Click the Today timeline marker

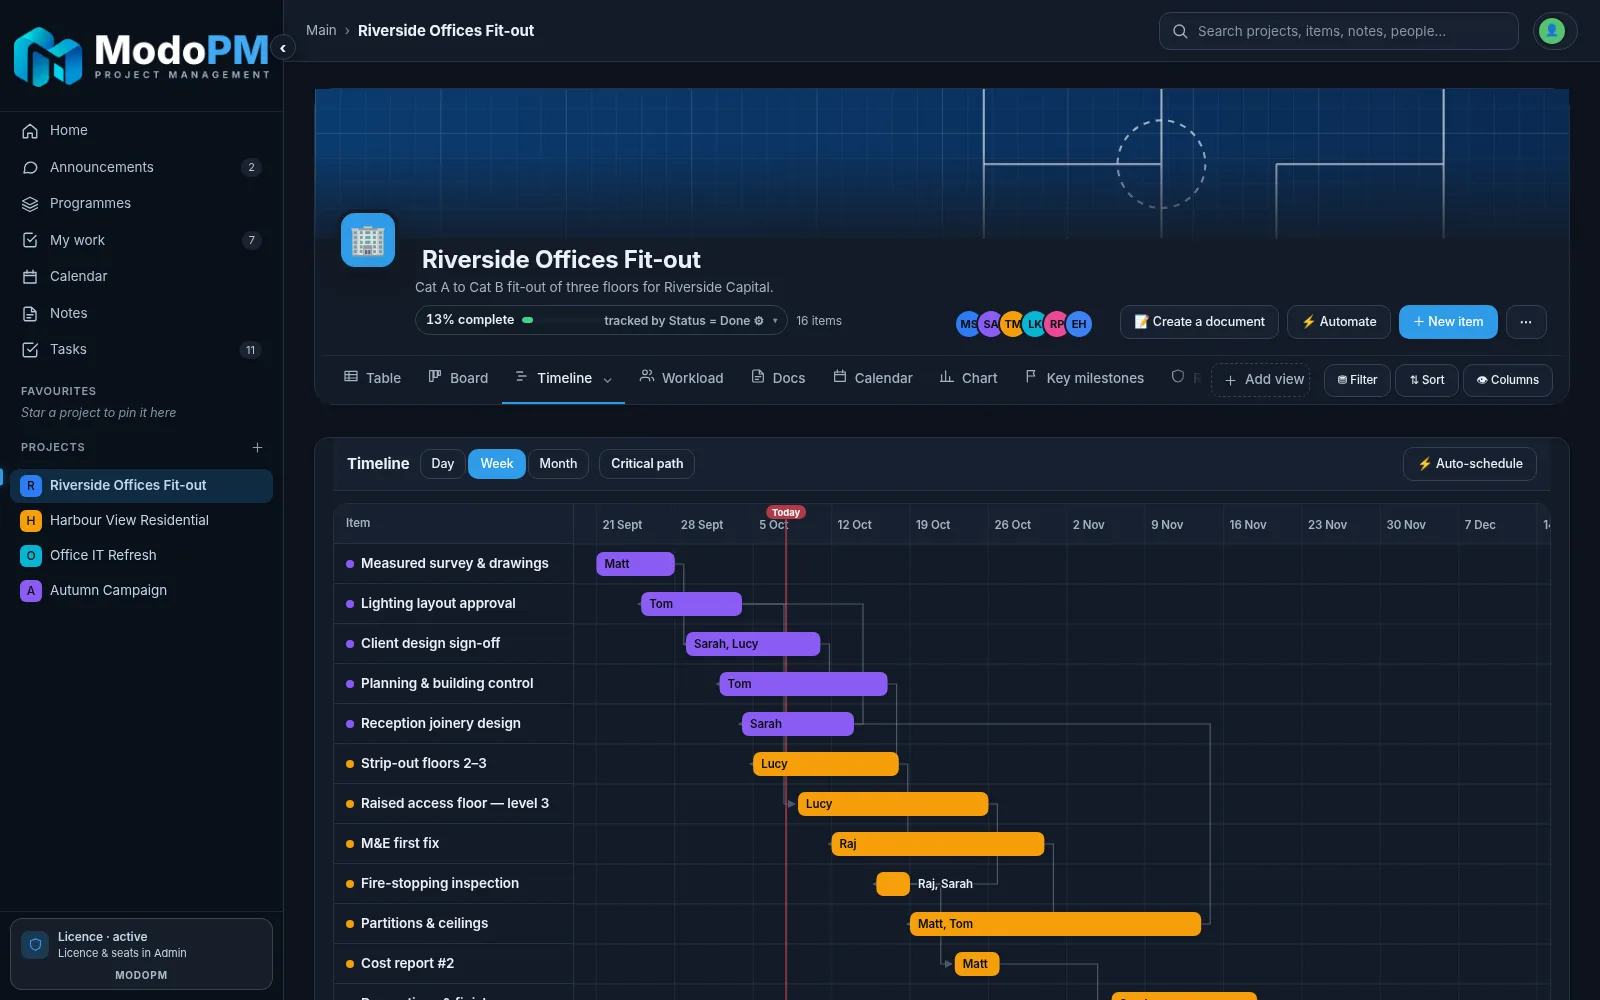tap(786, 512)
